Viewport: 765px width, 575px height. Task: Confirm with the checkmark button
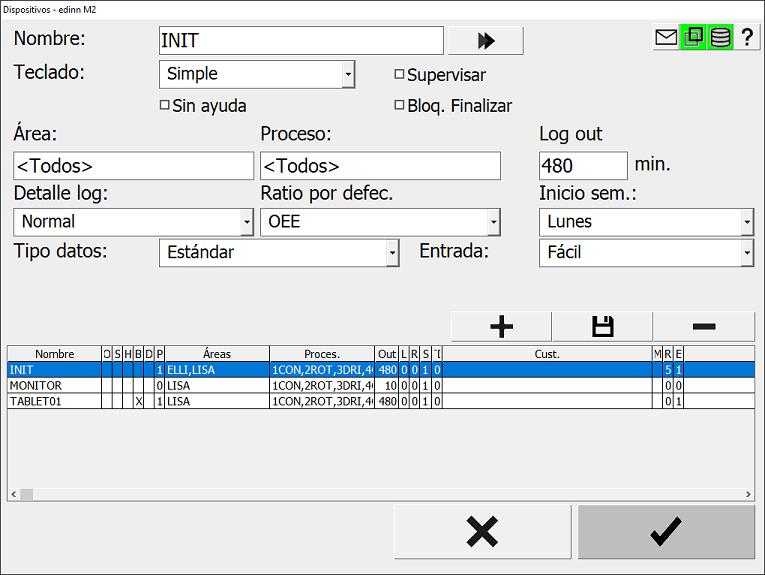666,532
